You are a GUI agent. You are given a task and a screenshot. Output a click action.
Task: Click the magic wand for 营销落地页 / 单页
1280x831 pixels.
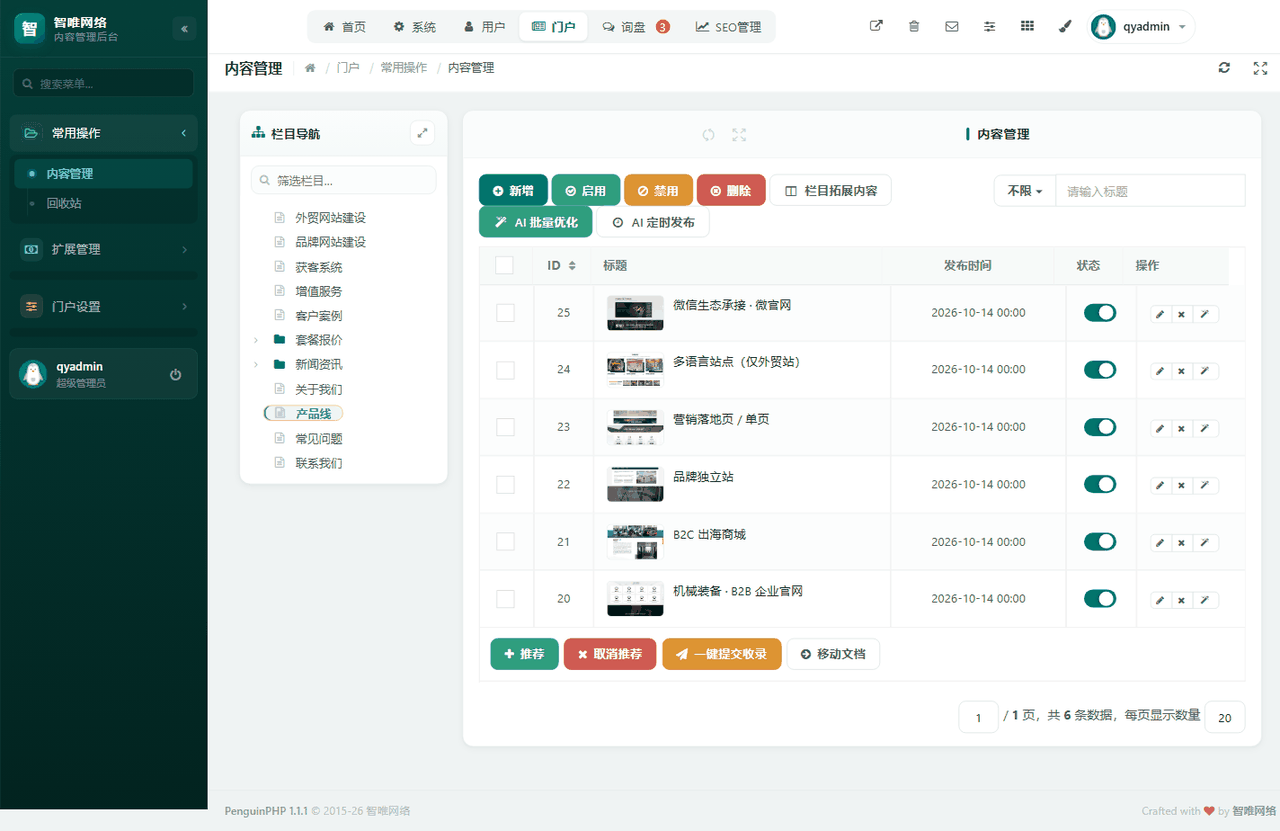(x=1205, y=429)
